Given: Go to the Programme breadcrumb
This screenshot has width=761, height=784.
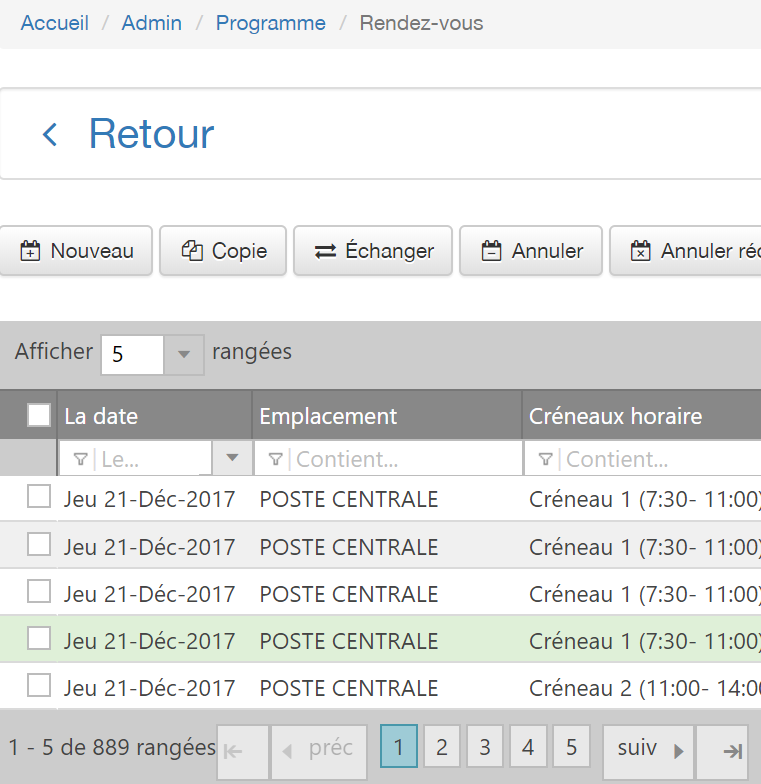Looking at the screenshot, I should tap(270, 23).
